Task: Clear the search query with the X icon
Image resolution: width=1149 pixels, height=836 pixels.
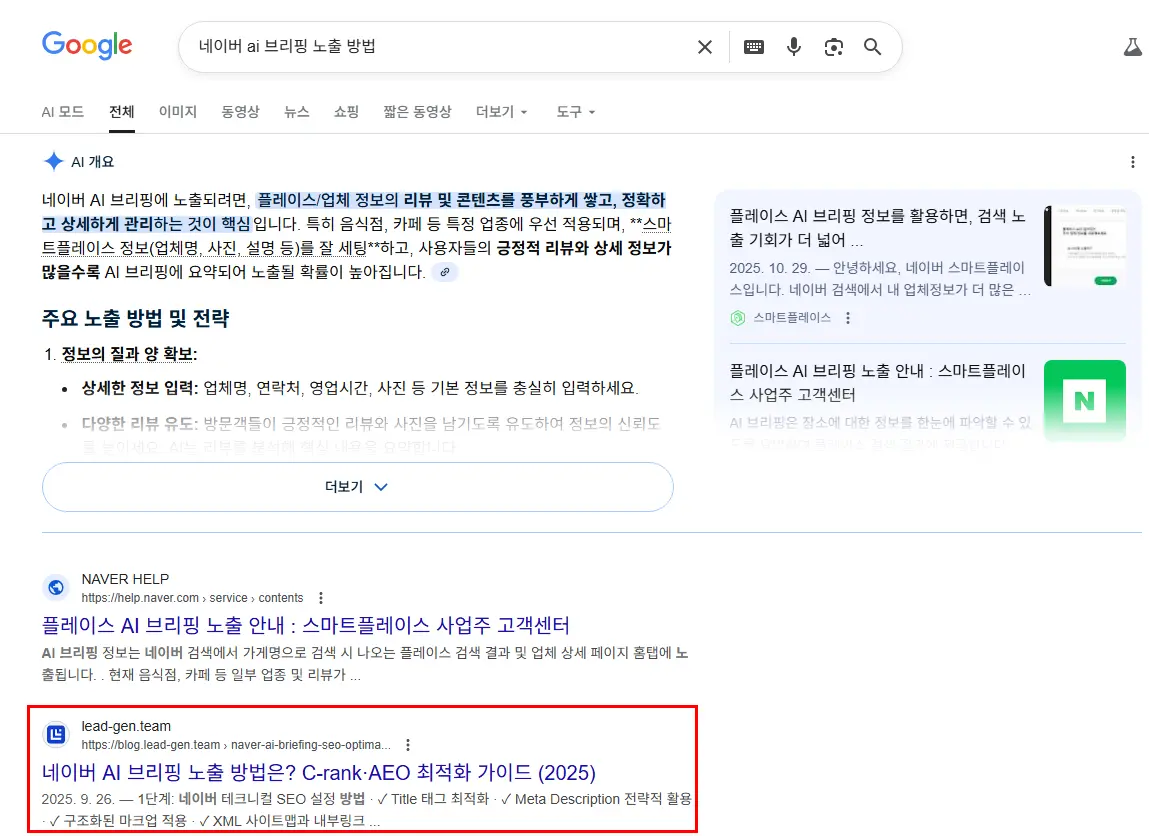Action: [x=704, y=46]
